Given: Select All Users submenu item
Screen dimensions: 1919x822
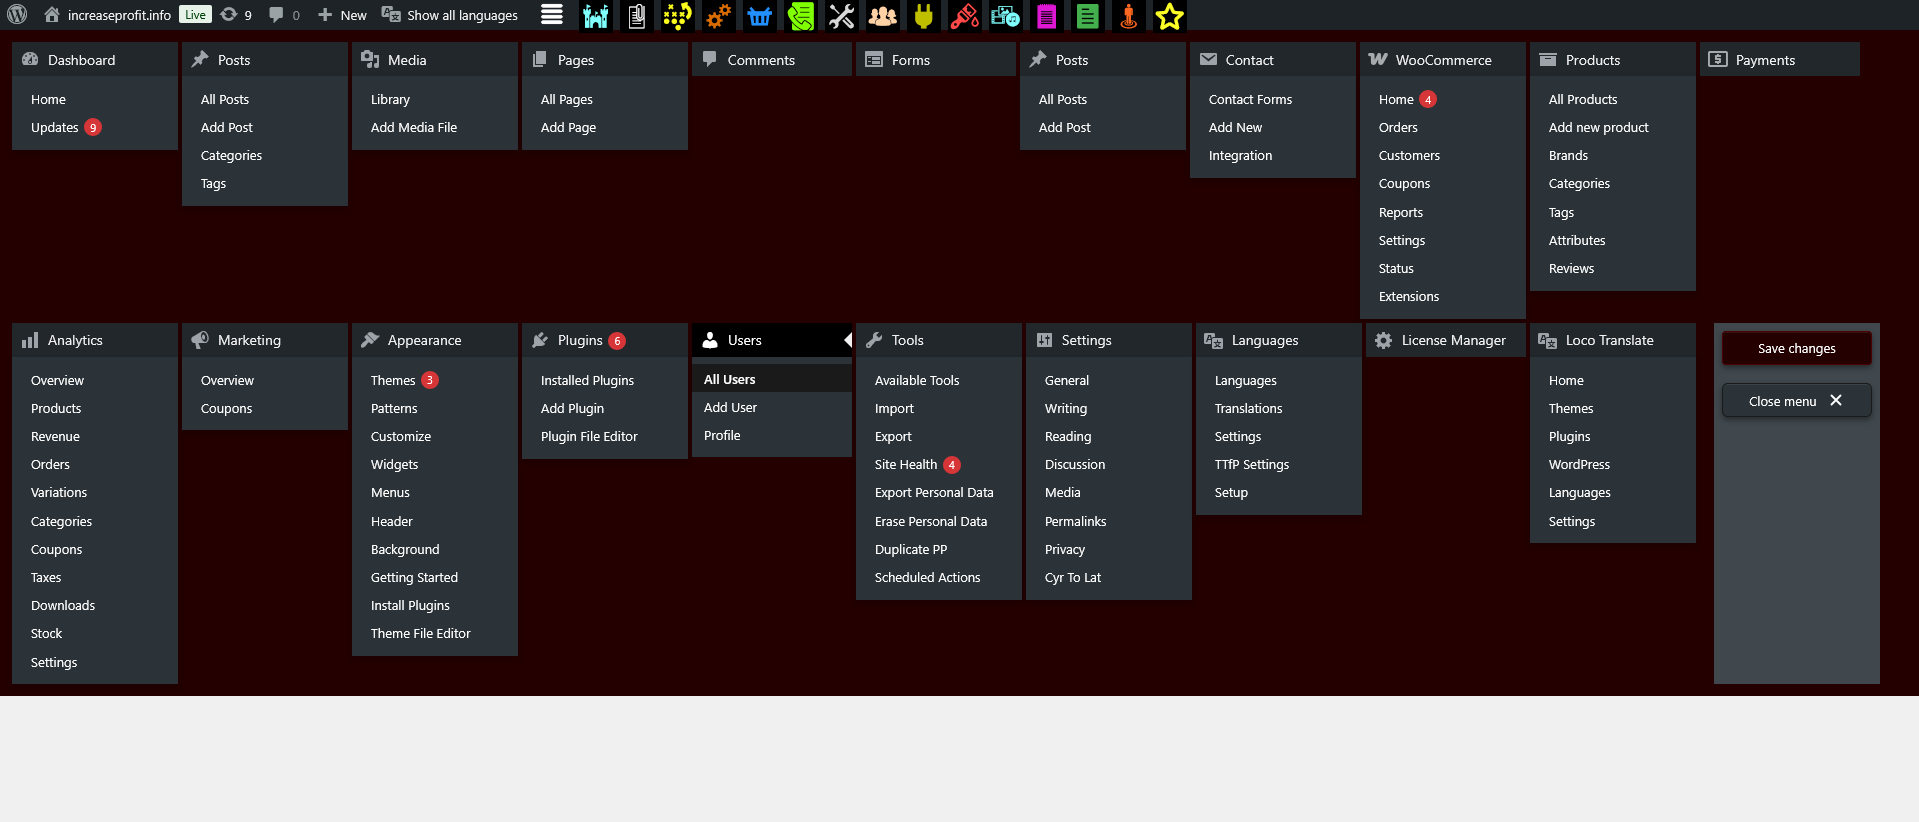Looking at the screenshot, I should (729, 379).
